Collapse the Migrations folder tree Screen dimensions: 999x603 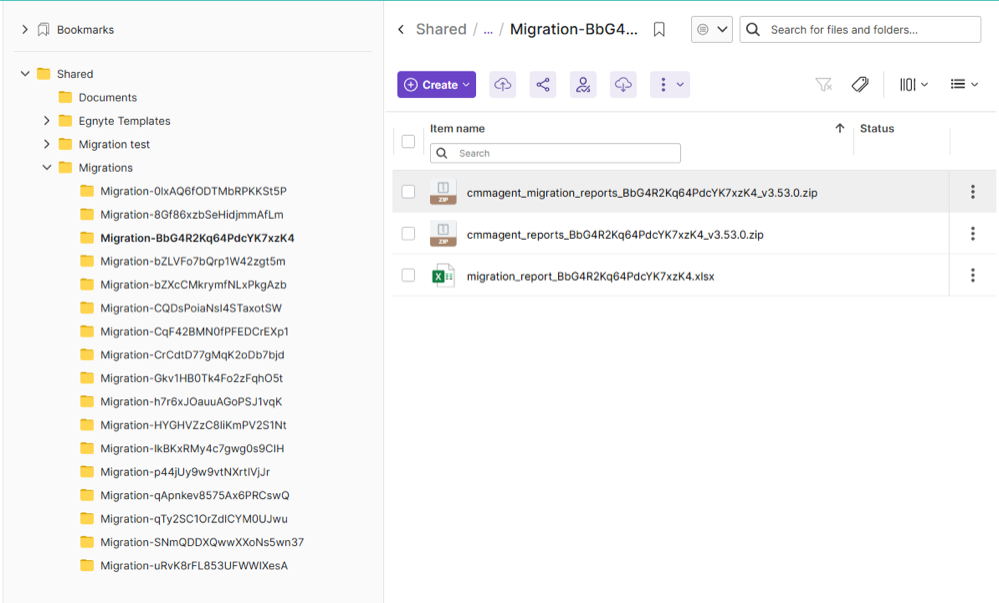tap(47, 167)
